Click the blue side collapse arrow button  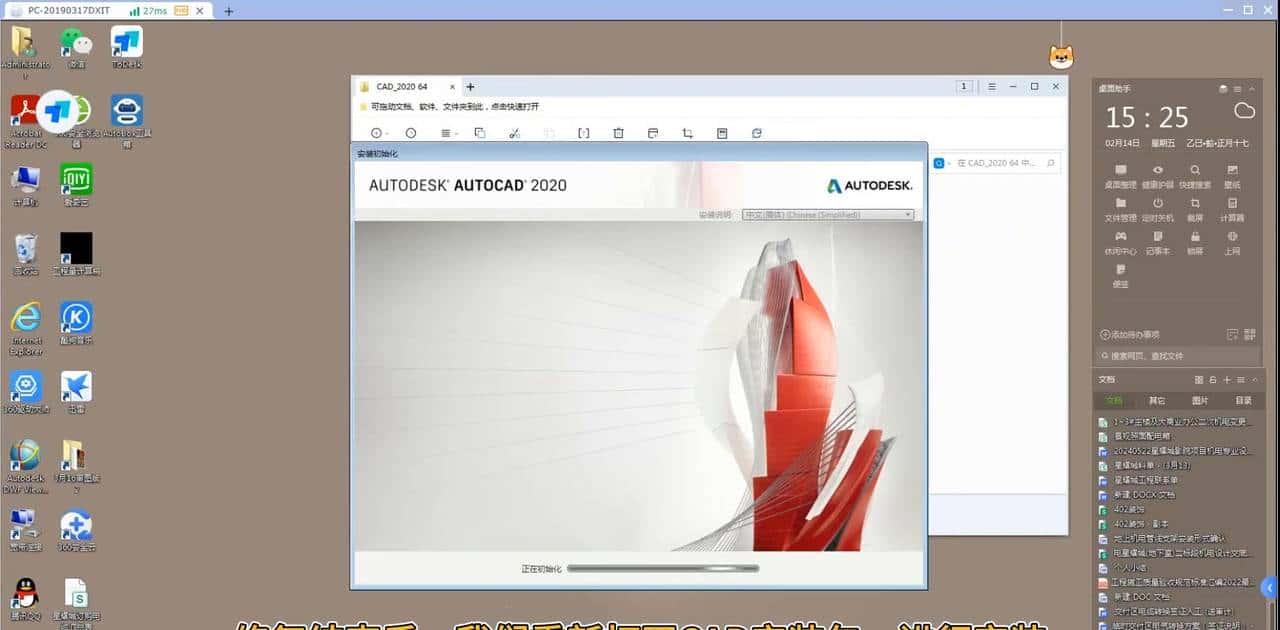click(1270, 586)
